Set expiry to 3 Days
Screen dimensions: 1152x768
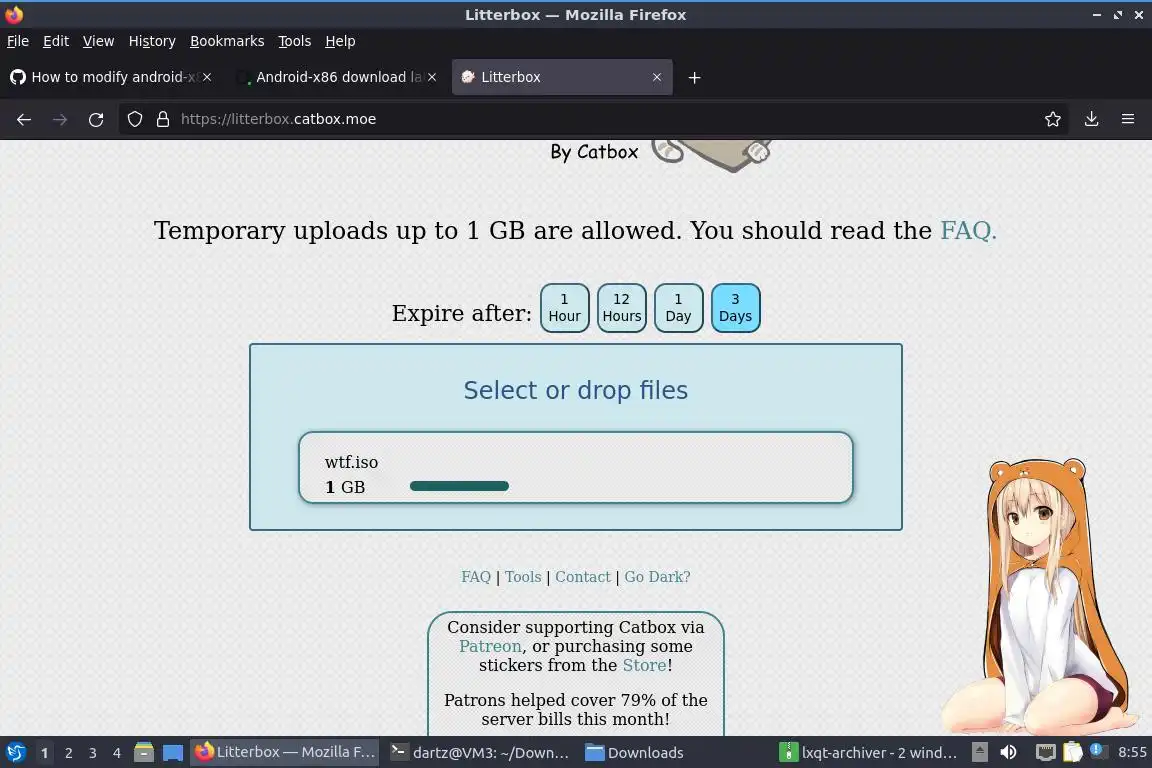point(735,308)
